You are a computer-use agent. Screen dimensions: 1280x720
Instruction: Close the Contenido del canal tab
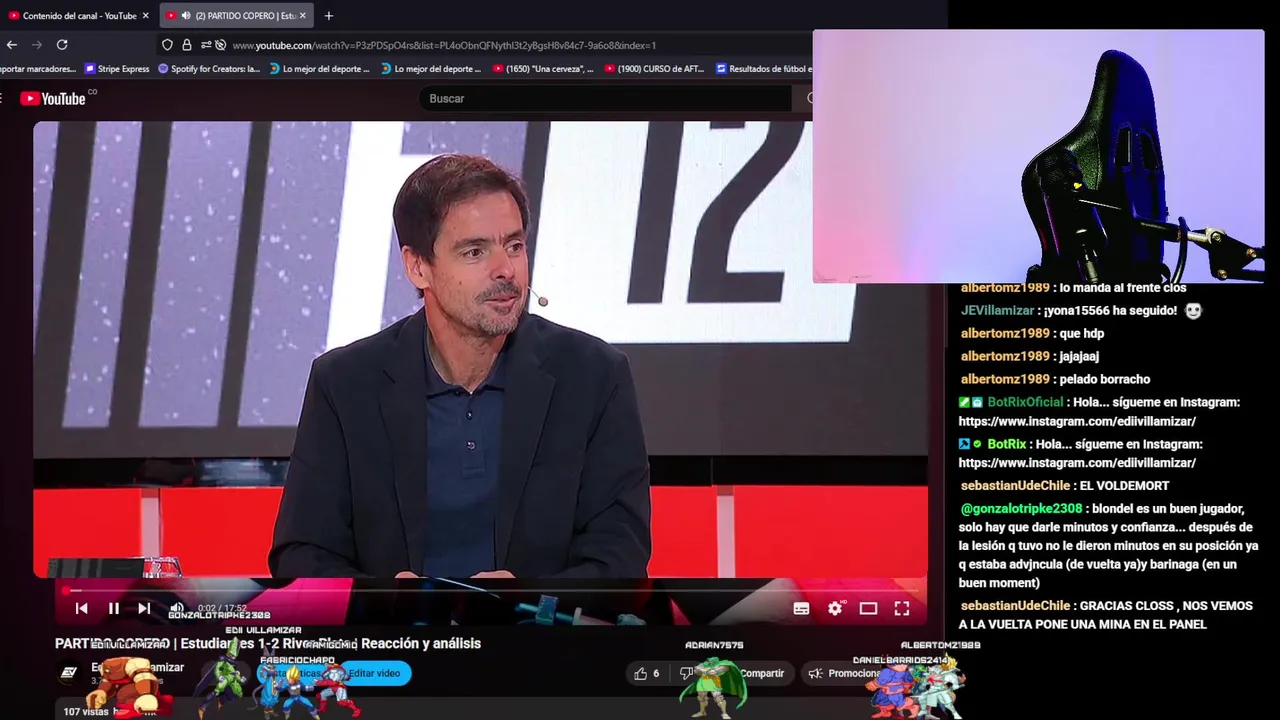pos(145,15)
